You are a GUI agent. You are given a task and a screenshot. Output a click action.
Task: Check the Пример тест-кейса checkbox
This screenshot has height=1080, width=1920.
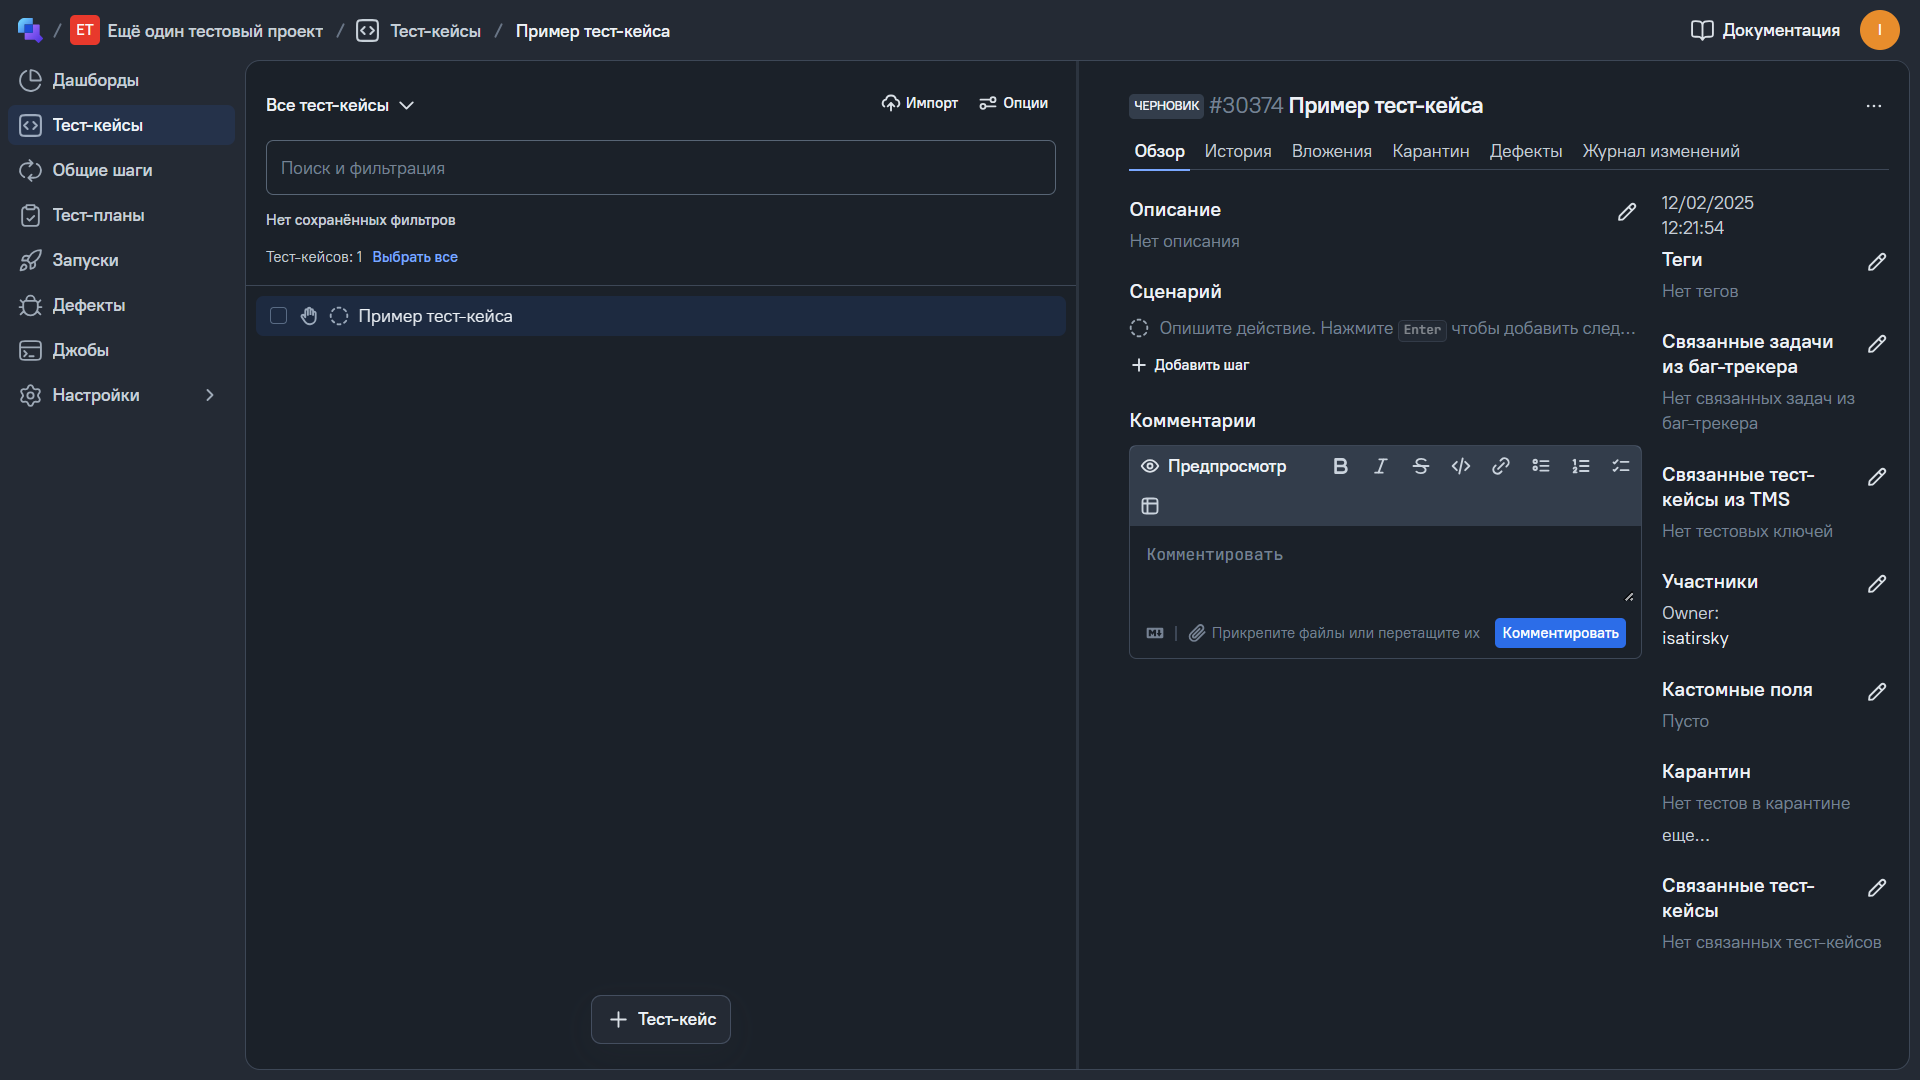(x=279, y=316)
